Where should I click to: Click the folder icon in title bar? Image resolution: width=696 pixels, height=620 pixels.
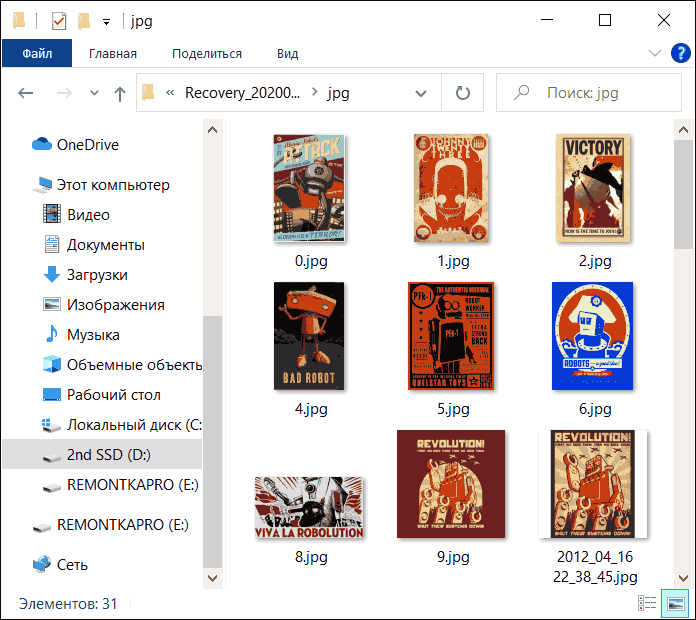19,20
